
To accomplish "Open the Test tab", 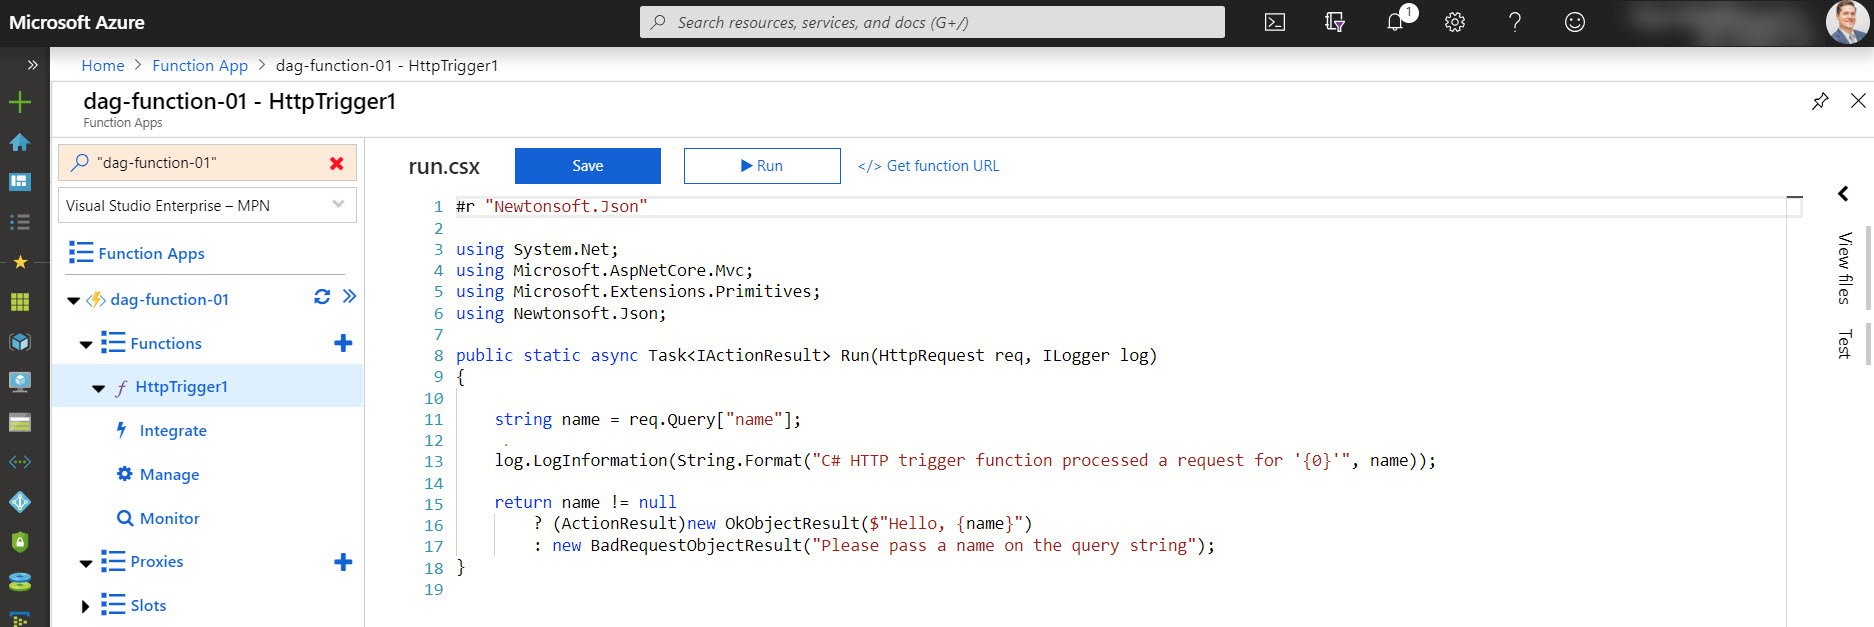I will point(1845,344).
